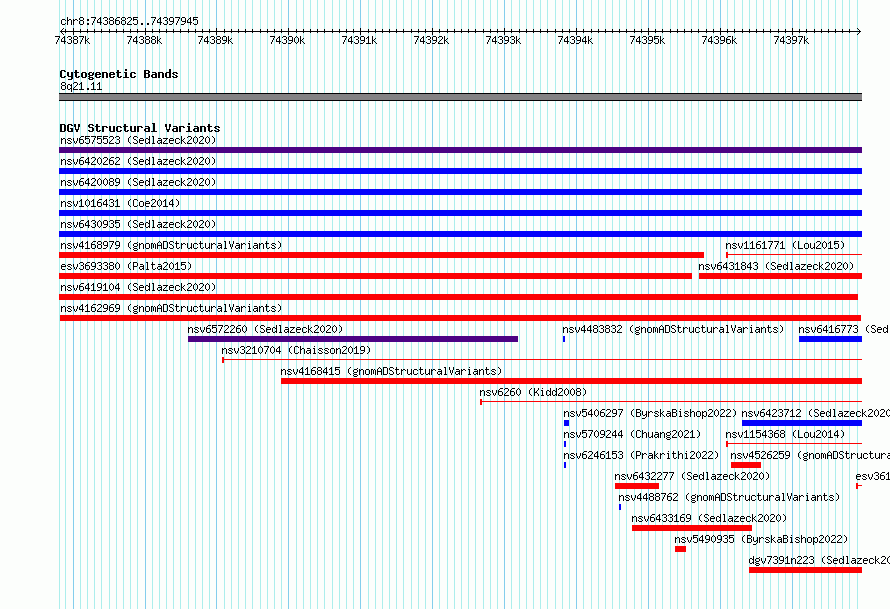Click blue bar under nsv1016431
Viewport: 890px width, 609px height.
click(460, 213)
